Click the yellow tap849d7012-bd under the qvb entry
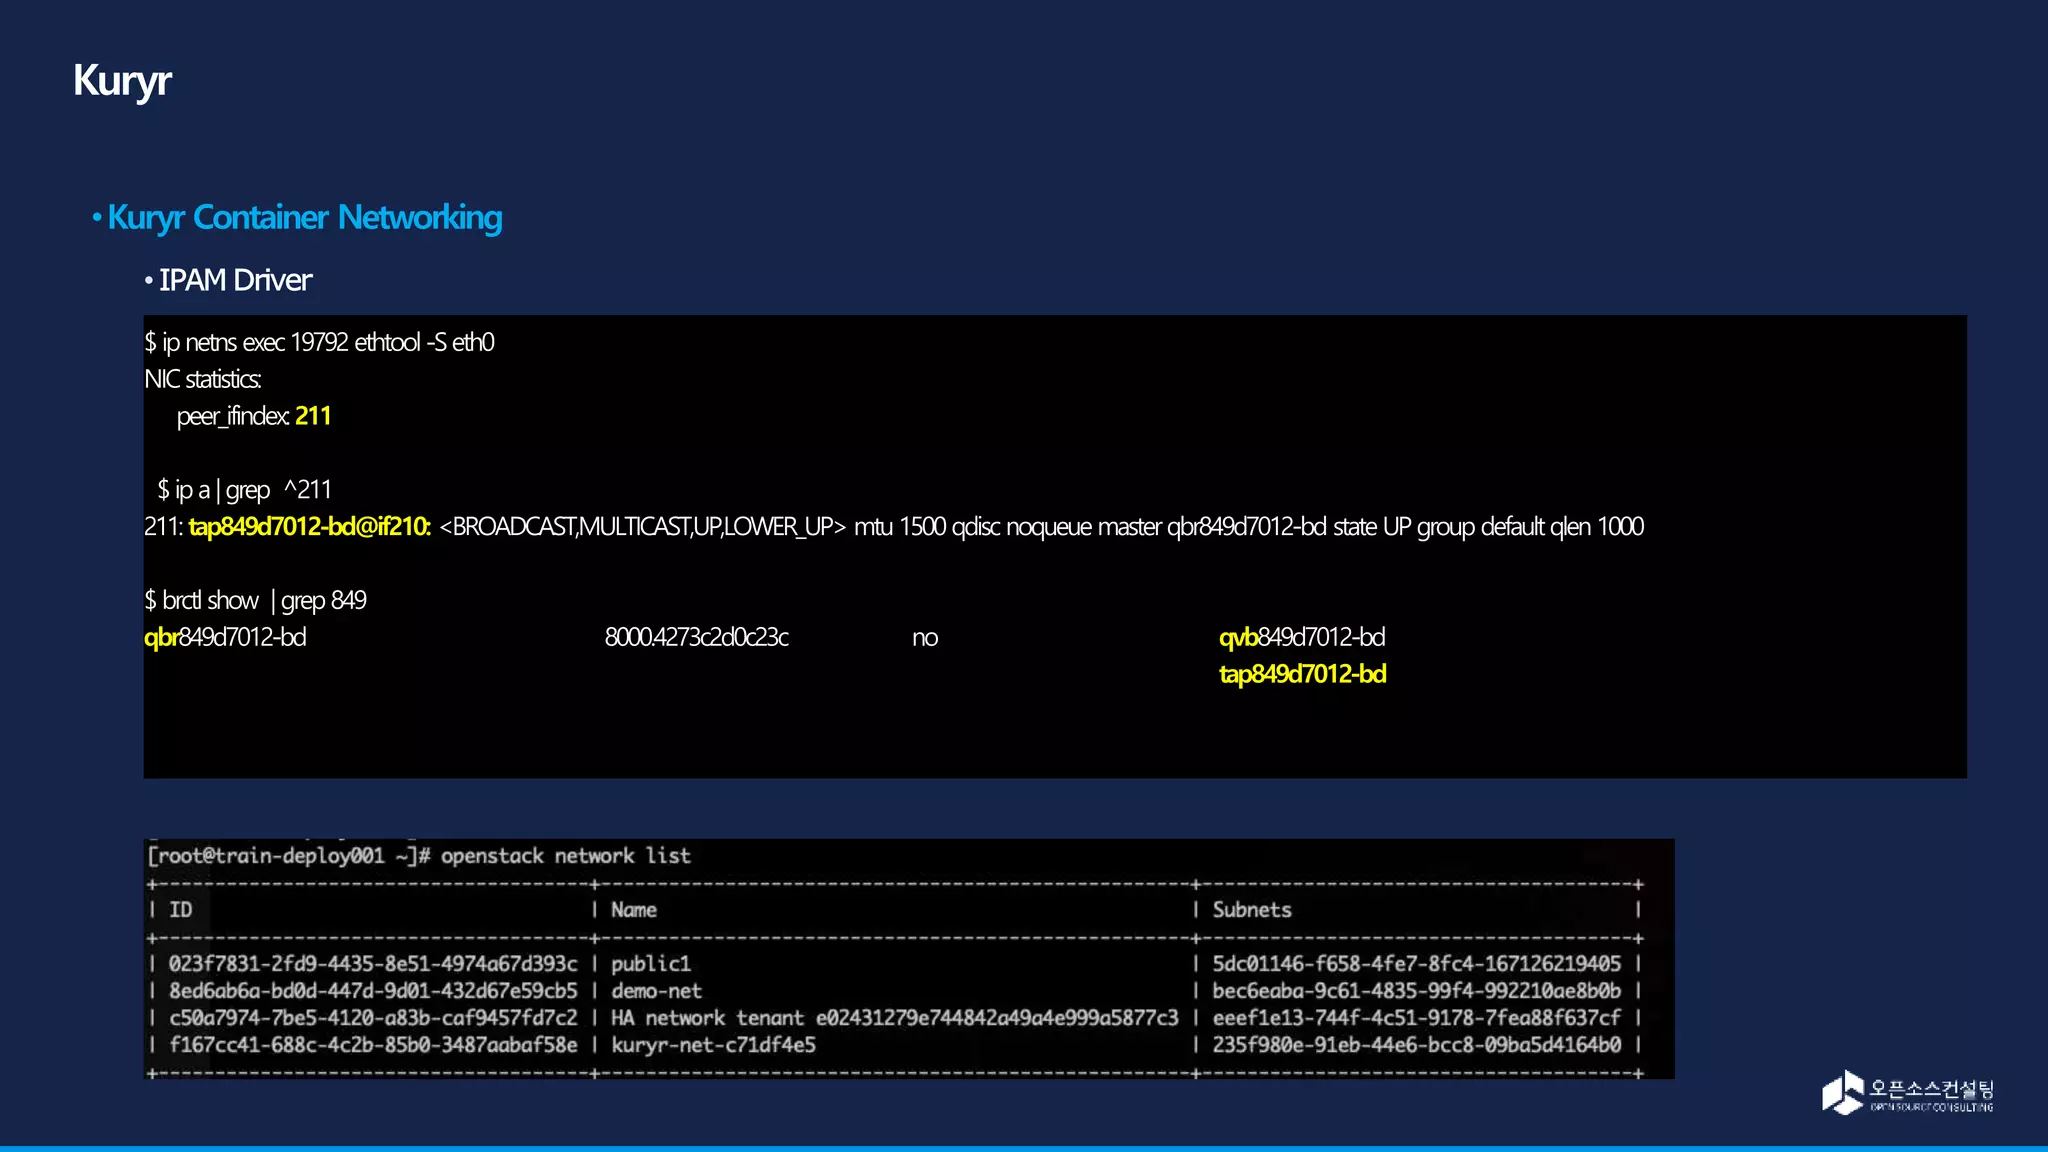 (x=1302, y=674)
